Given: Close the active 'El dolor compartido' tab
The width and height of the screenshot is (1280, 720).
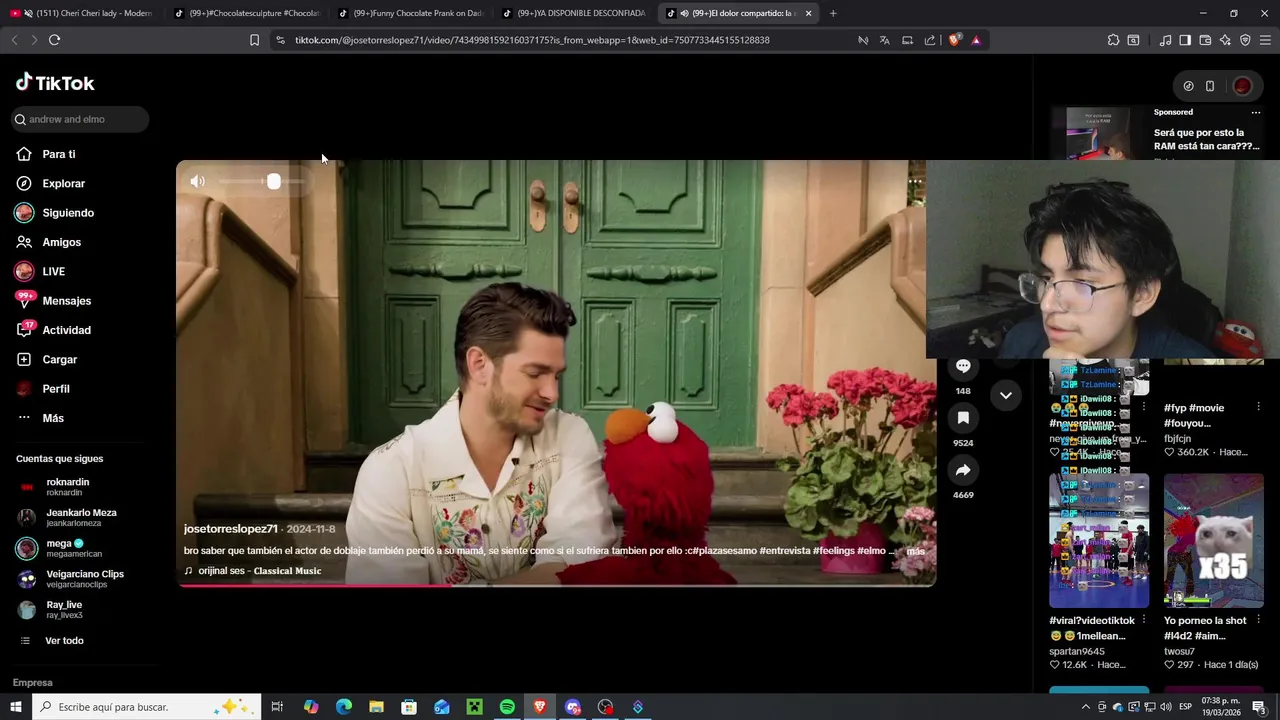Looking at the screenshot, I should point(808,13).
